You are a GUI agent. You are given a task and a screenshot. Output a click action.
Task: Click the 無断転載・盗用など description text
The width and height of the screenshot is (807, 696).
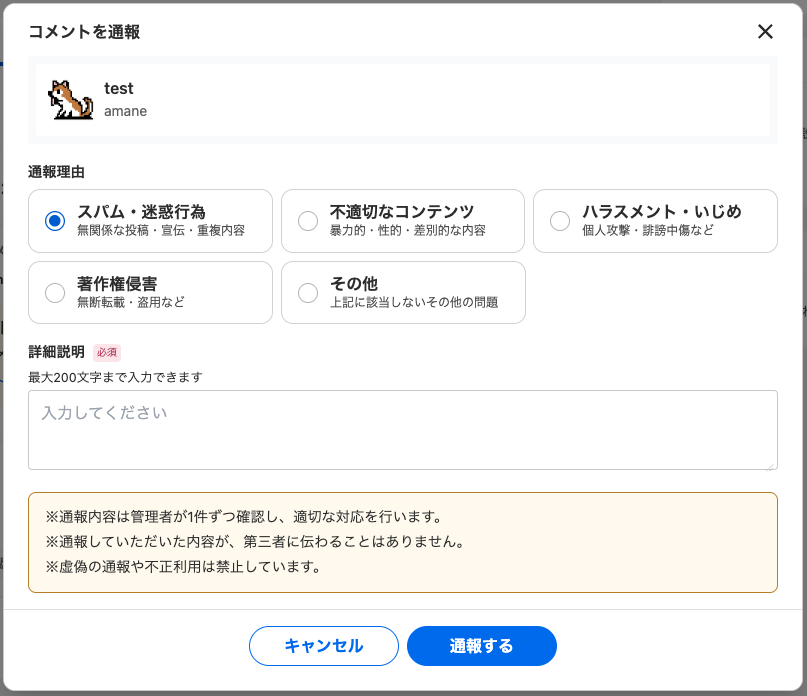coord(131,302)
